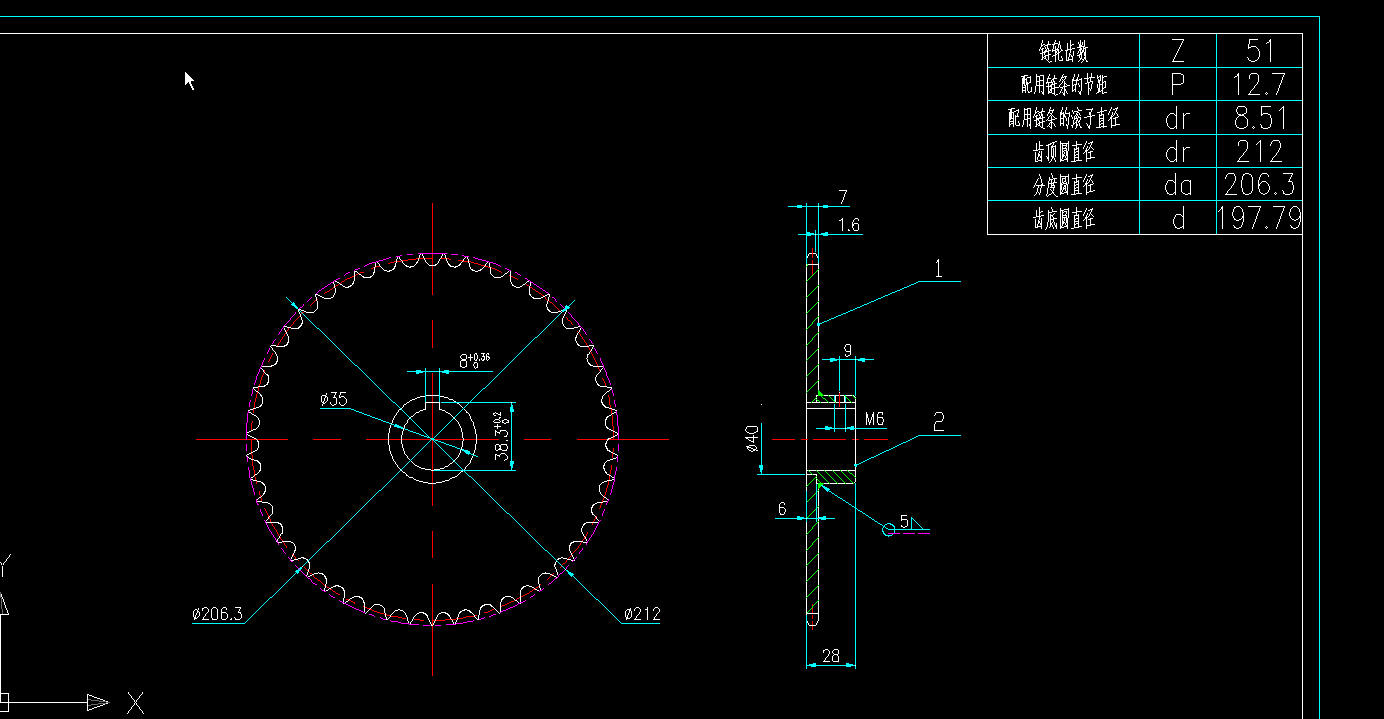The width and height of the screenshot is (1384, 719).
Task: Select the 配用链条的滚子直径 label cell
Action: (x=1063, y=118)
